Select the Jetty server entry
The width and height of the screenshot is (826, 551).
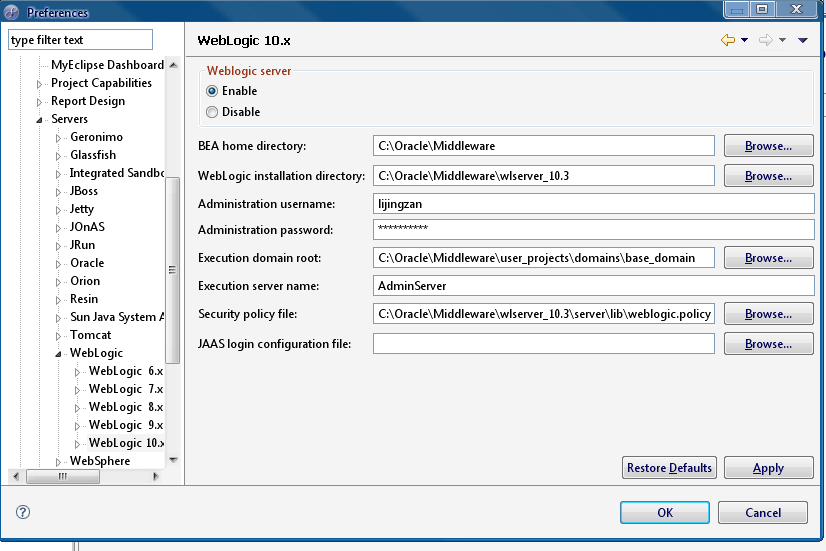point(82,209)
